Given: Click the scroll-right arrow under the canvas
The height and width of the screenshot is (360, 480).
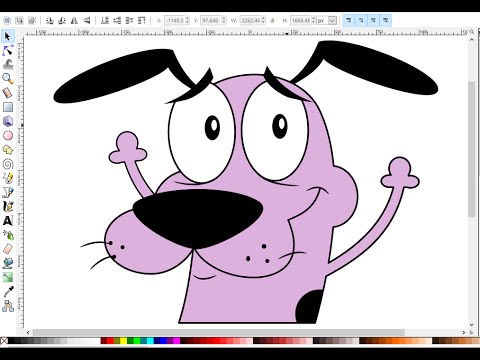Looking at the screenshot, I should point(464,332).
